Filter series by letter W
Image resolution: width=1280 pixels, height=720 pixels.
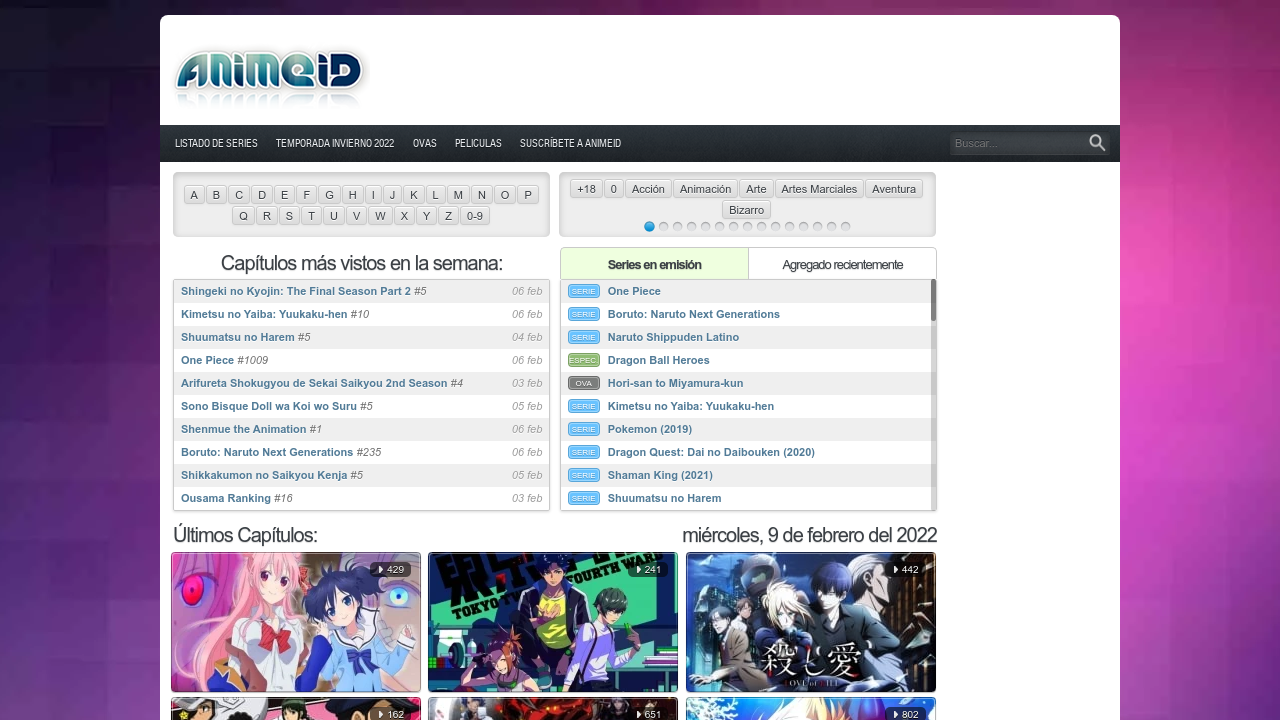click(x=380, y=216)
